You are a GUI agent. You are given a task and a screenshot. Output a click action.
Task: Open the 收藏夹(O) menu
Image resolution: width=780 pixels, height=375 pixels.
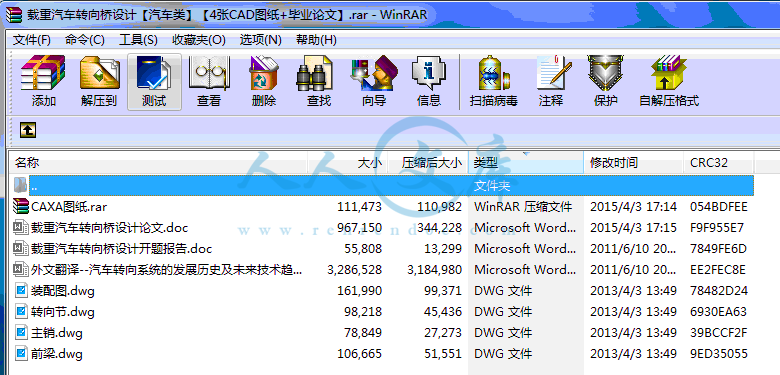(199, 40)
